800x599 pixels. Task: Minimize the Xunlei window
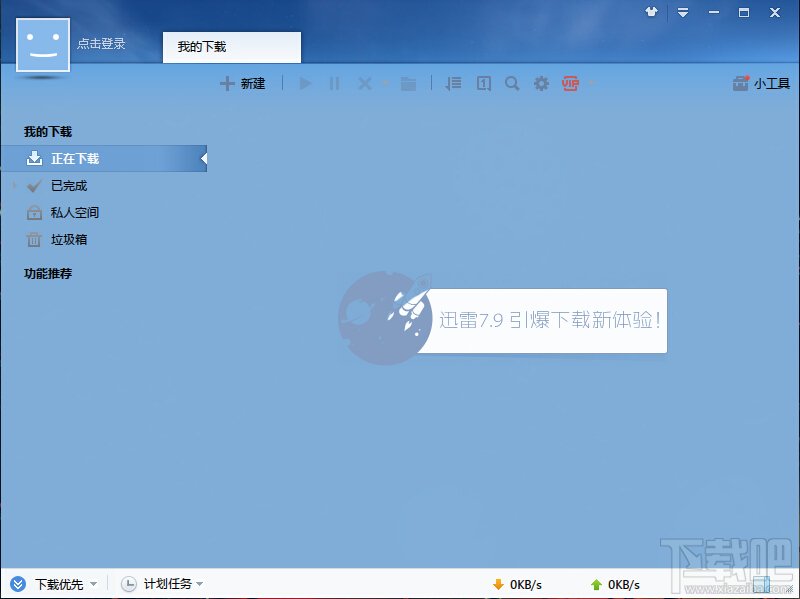(714, 12)
